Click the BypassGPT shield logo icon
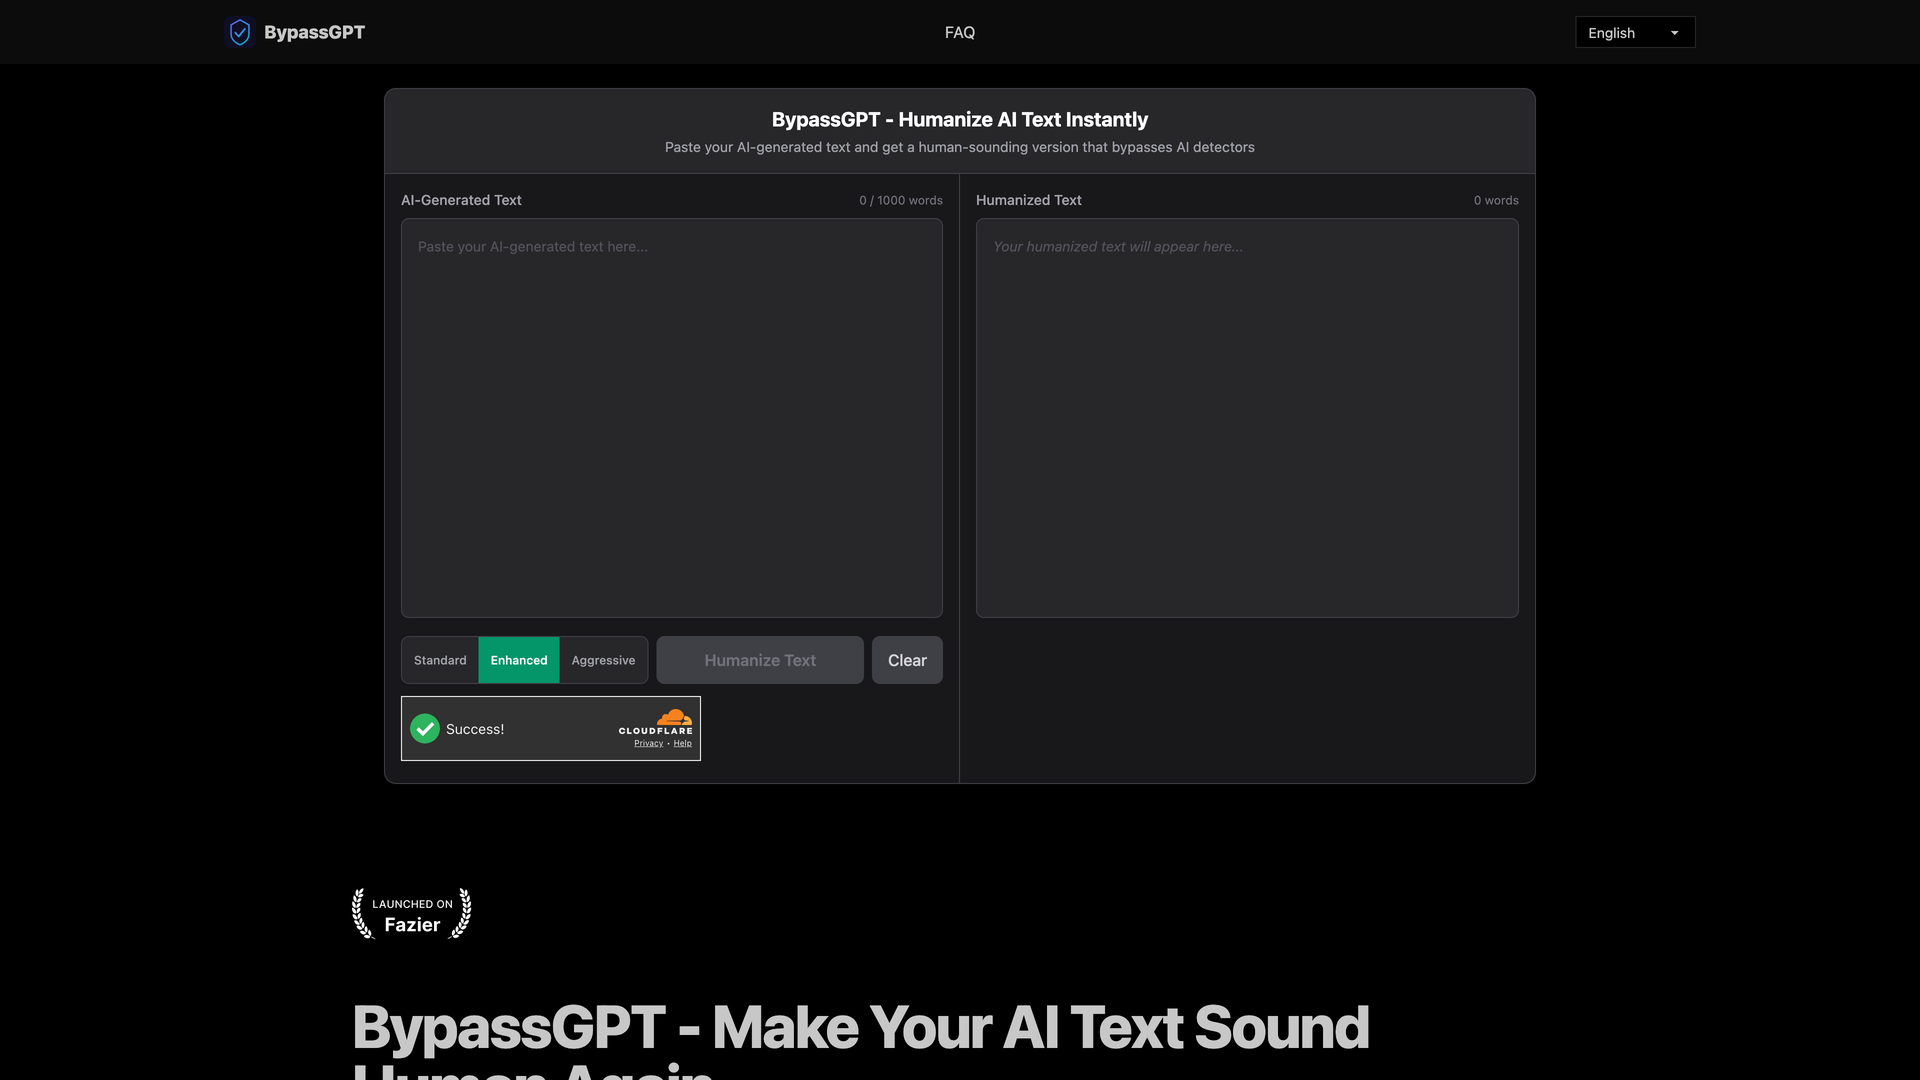The image size is (1920, 1080). (x=239, y=32)
